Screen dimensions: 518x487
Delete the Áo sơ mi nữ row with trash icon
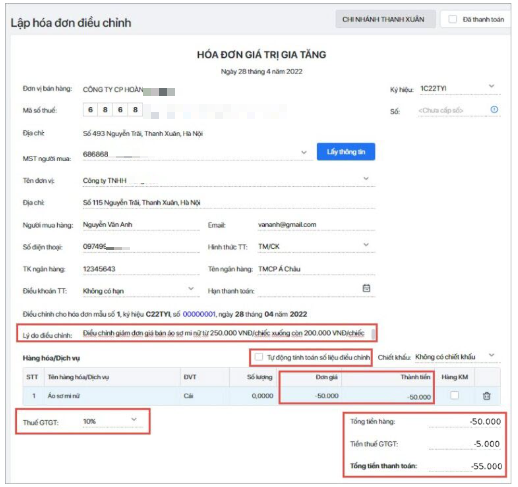click(486, 396)
